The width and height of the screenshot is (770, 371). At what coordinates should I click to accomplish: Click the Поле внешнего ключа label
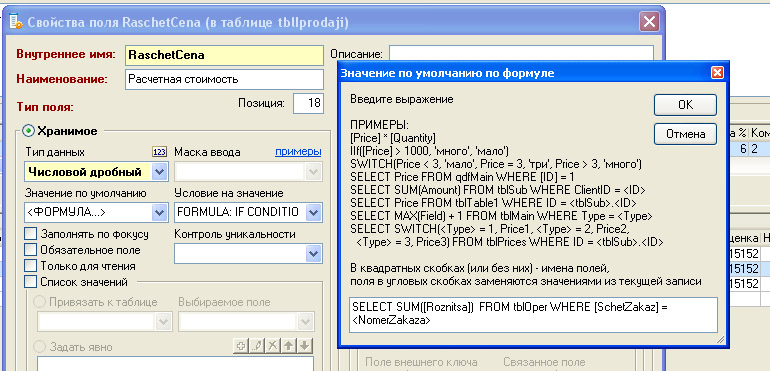(421, 363)
